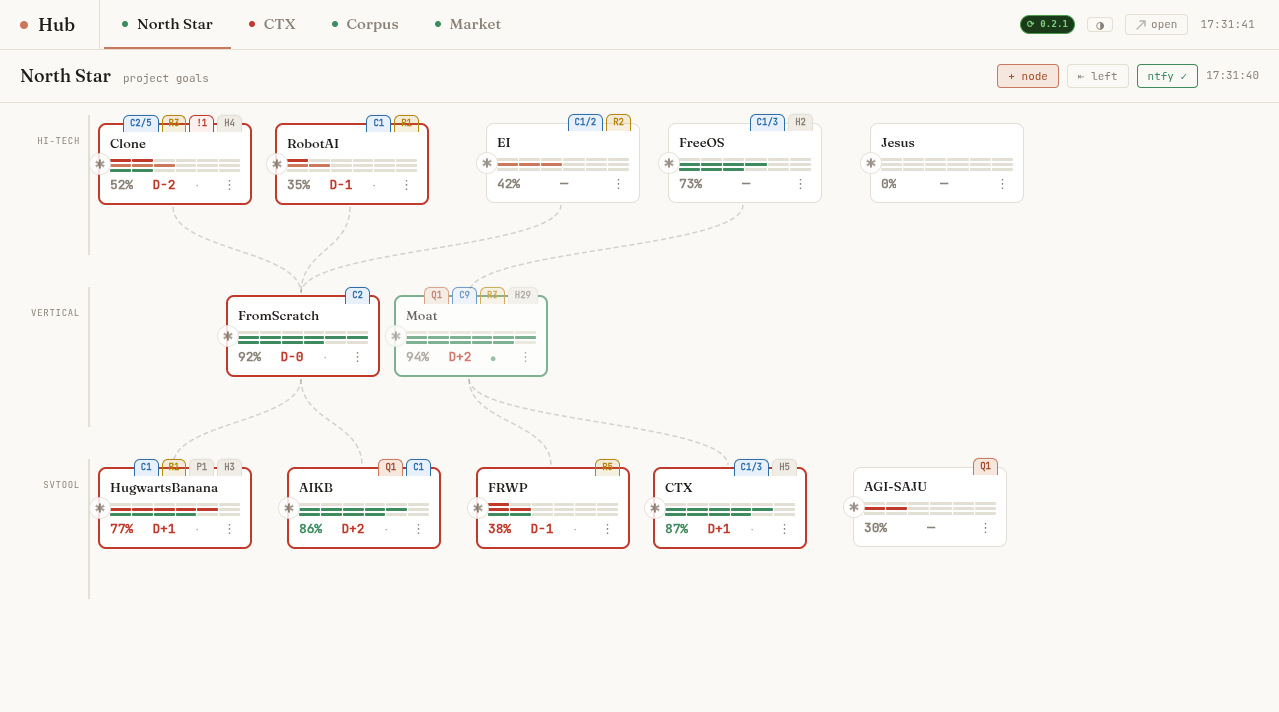Open the three-dot menu on FreeOS node
This screenshot has height=712, width=1279.
coord(800,184)
